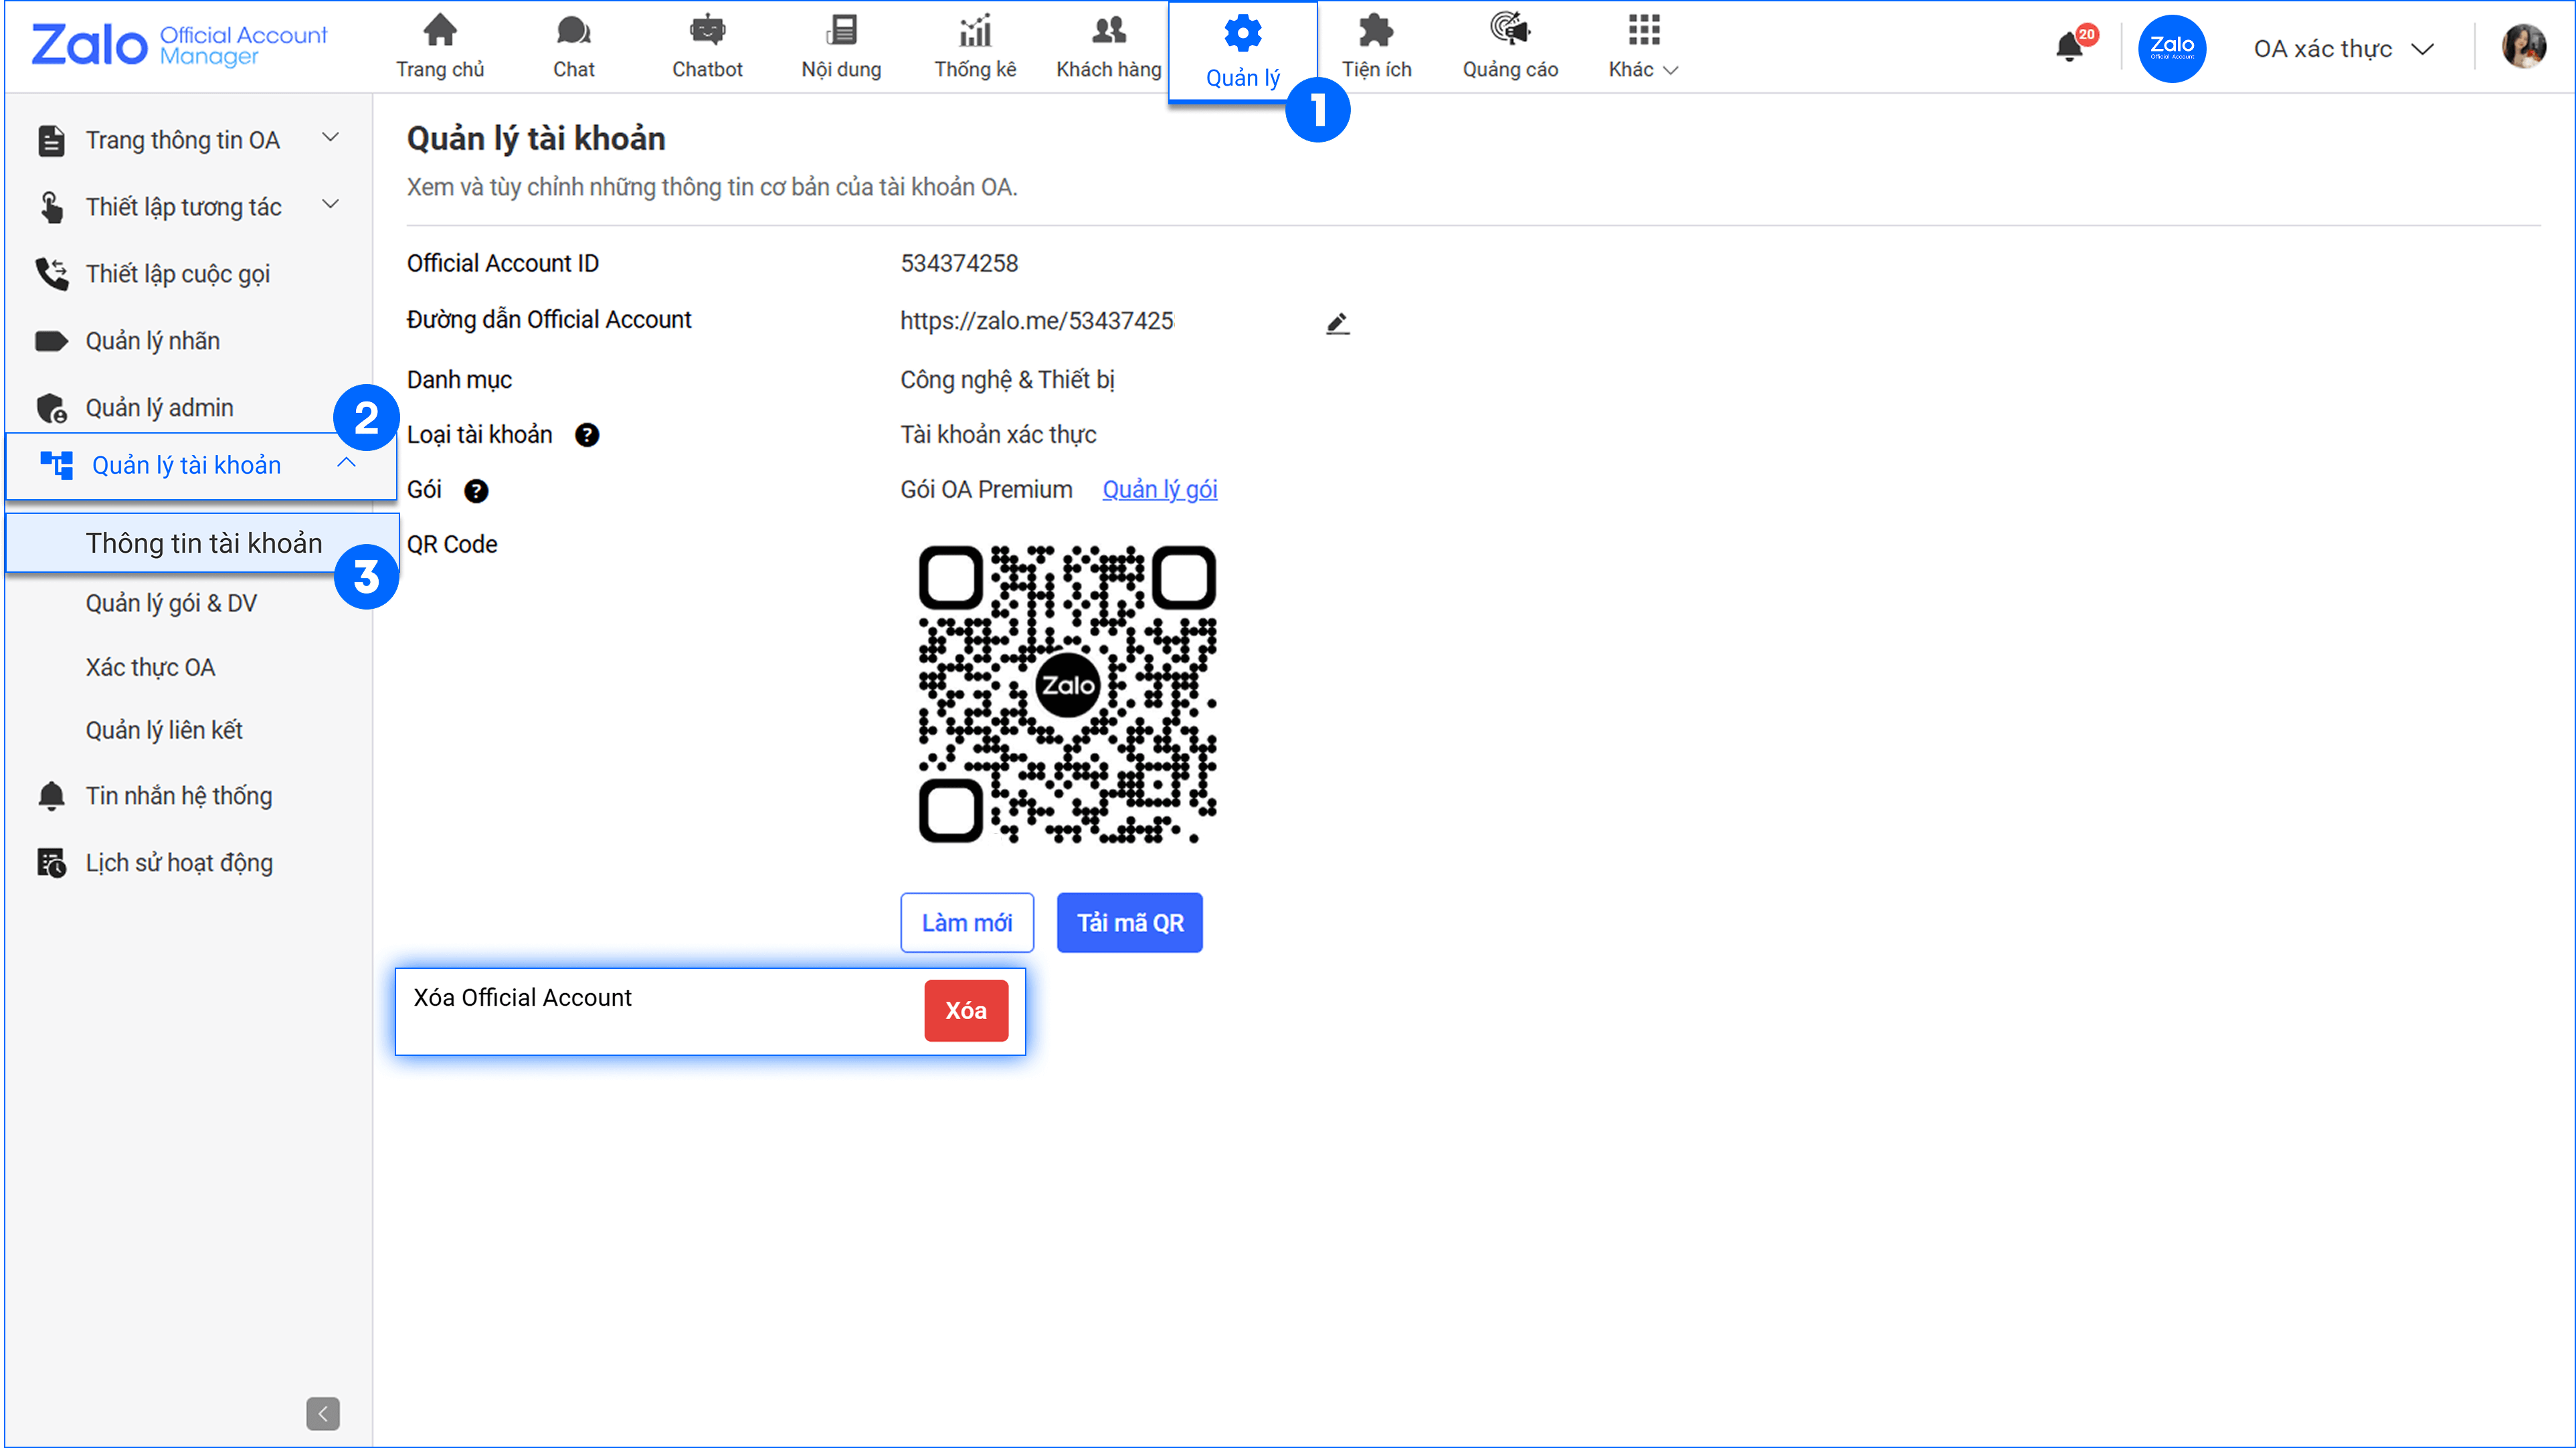The width and height of the screenshot is (2576, 1448).
Task: Expand the Thiết lập tương tác section
Action: (x=330, y=205)
